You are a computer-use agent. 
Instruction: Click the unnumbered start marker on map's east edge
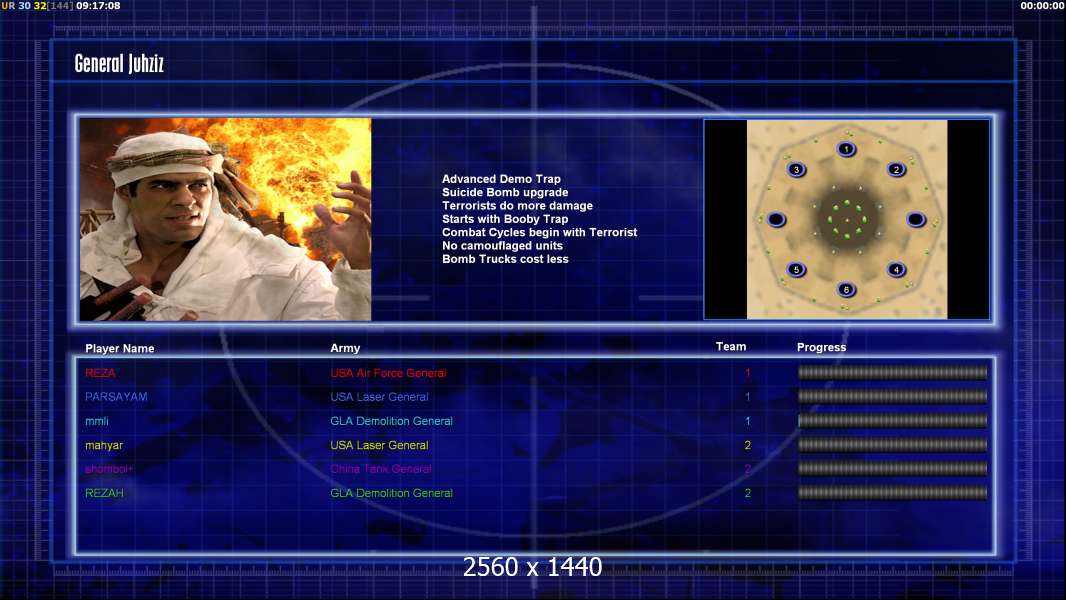[x=916, y=219]
